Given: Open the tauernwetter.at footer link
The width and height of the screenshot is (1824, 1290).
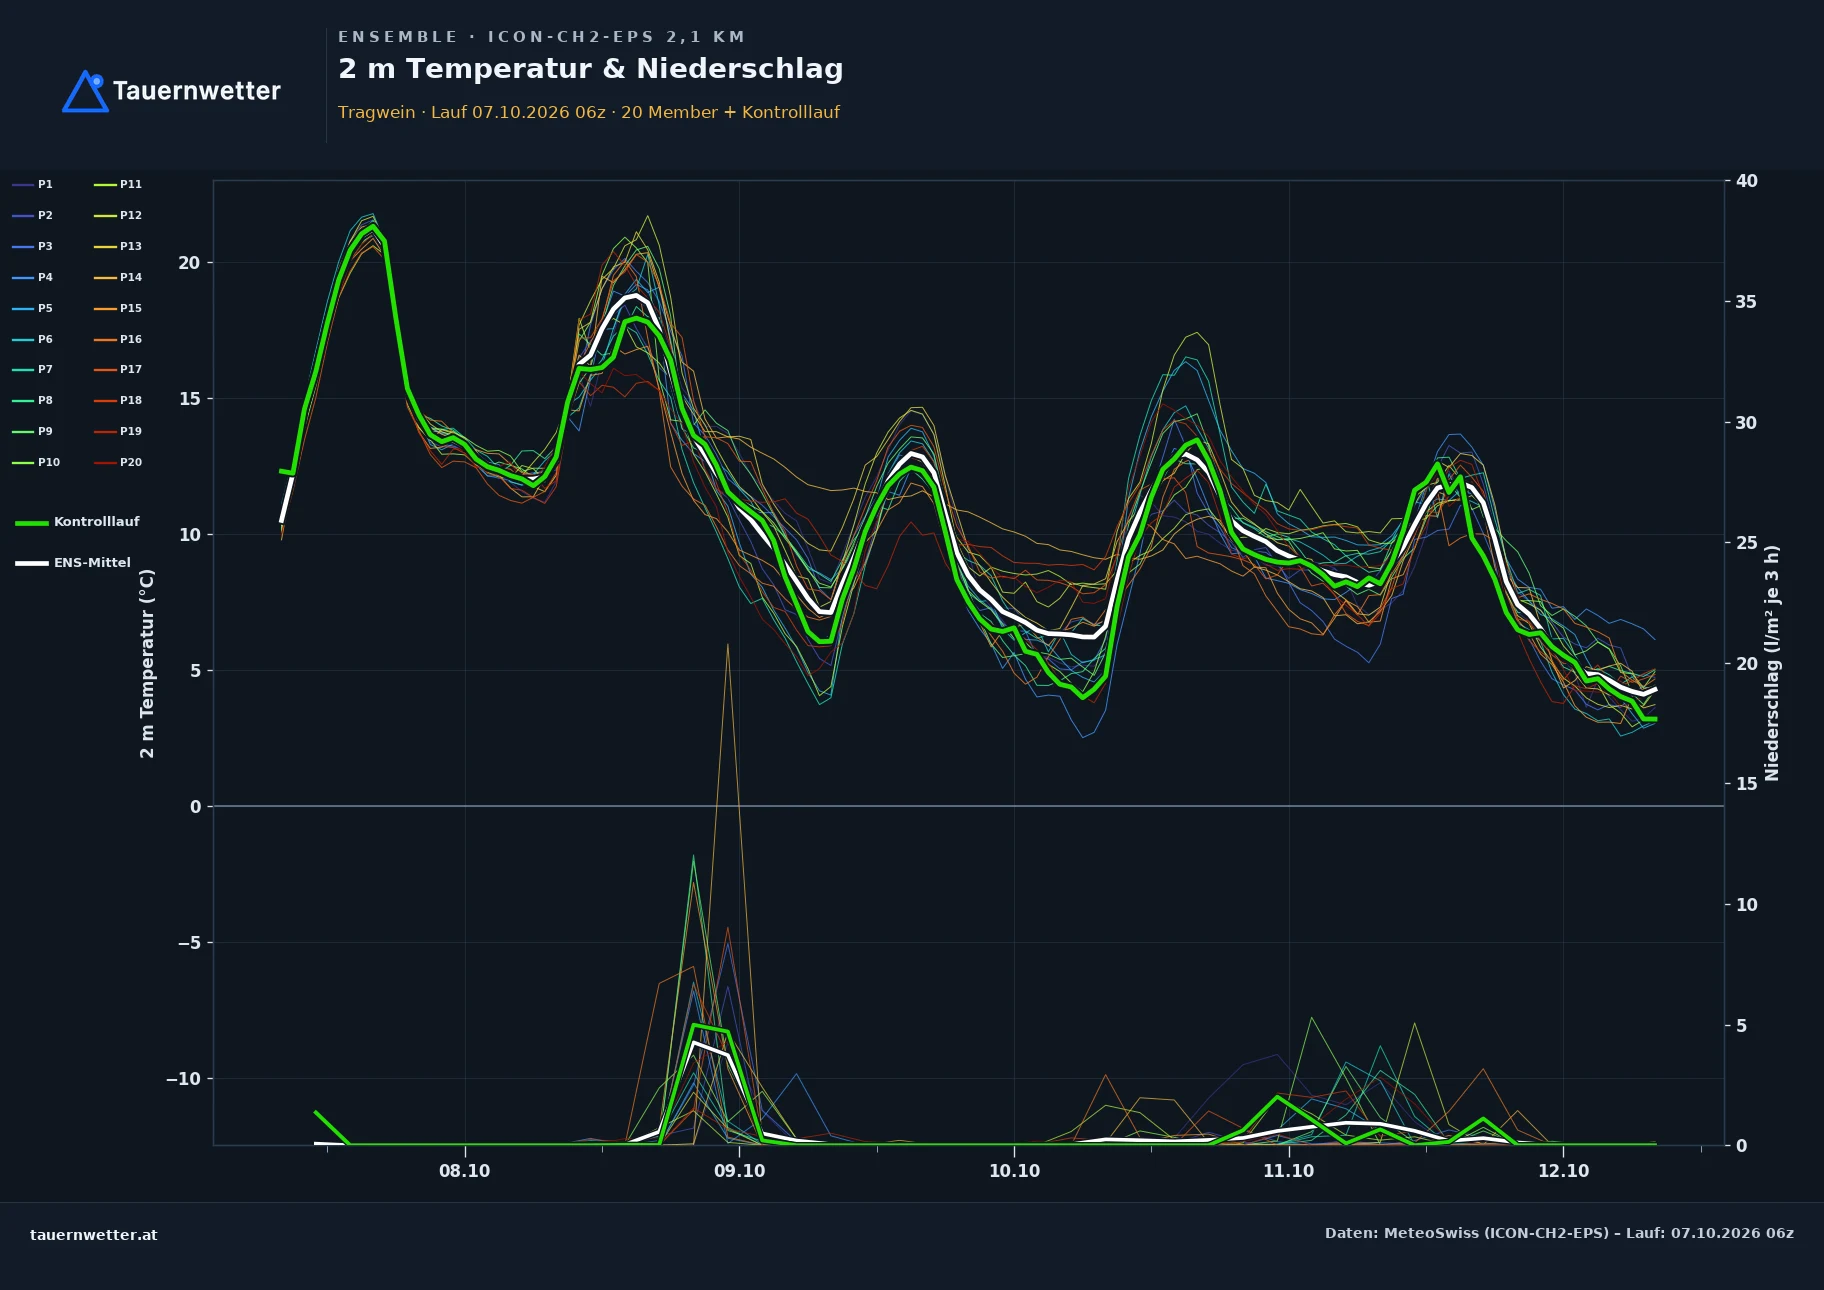Looking at the screenshot, I should coord(94,1235).
